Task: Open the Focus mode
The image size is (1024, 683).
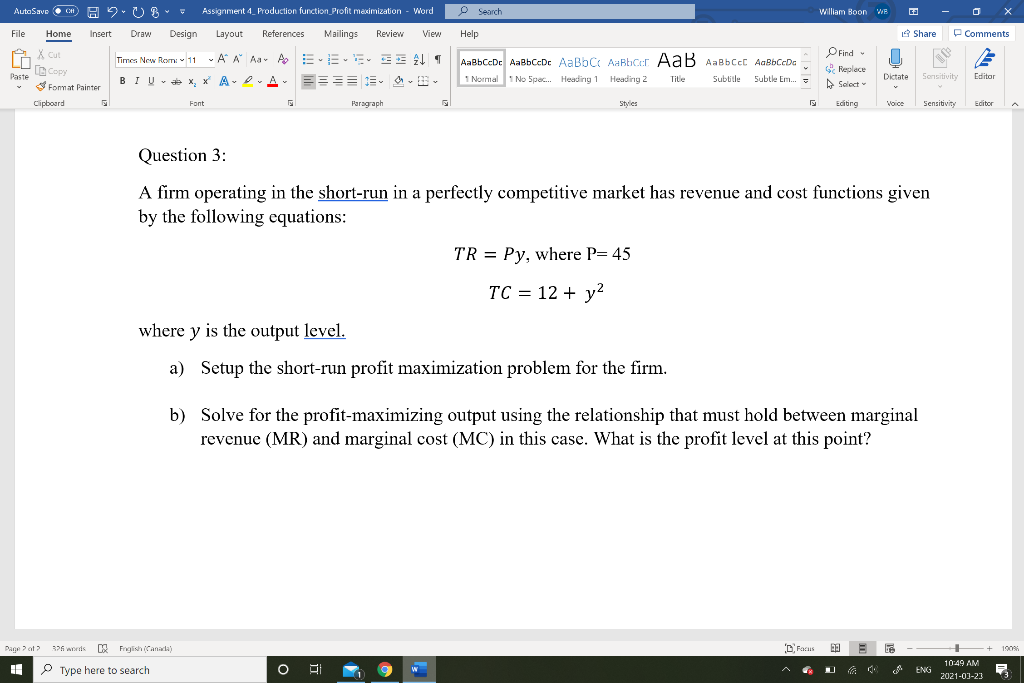Action: (800, 648)
